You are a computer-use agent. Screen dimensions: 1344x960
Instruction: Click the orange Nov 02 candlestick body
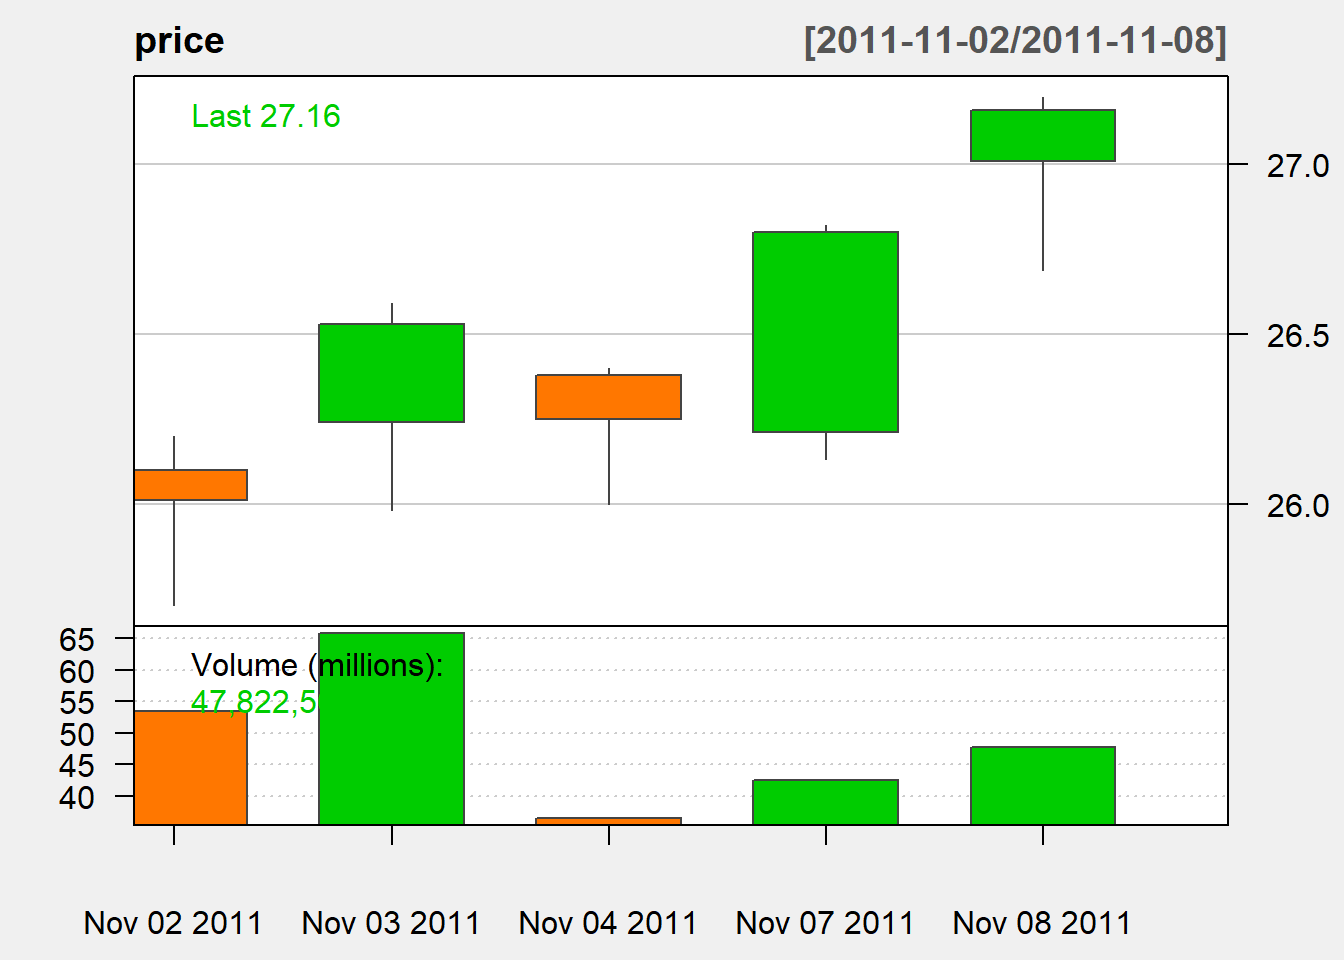pos(191,485)
